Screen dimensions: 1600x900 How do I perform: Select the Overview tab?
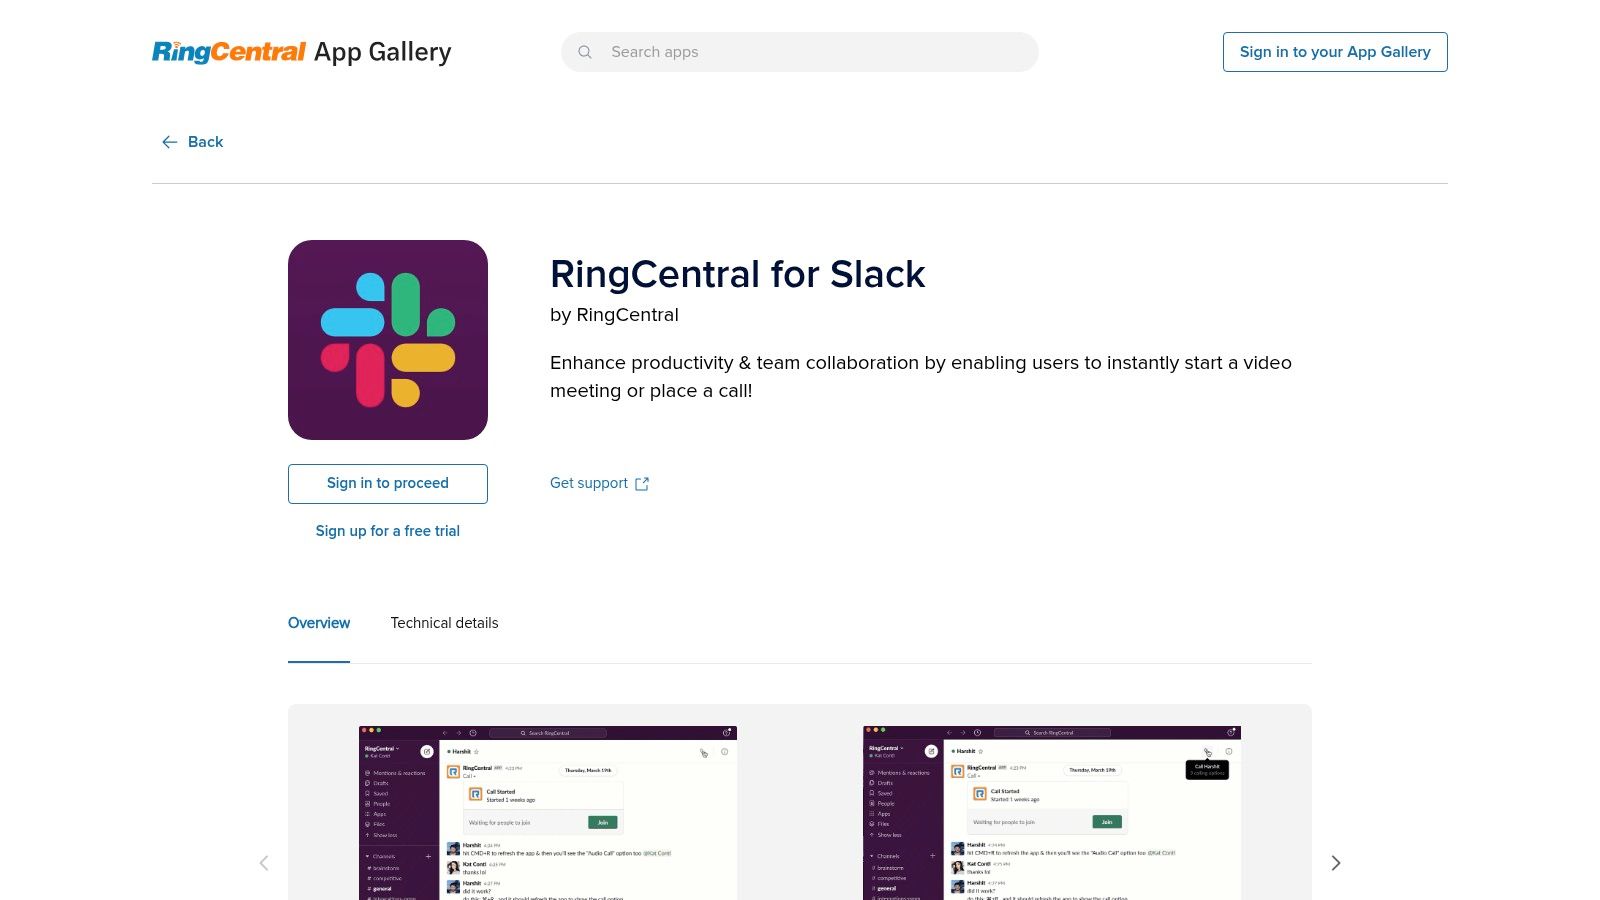tap(318, 623)
